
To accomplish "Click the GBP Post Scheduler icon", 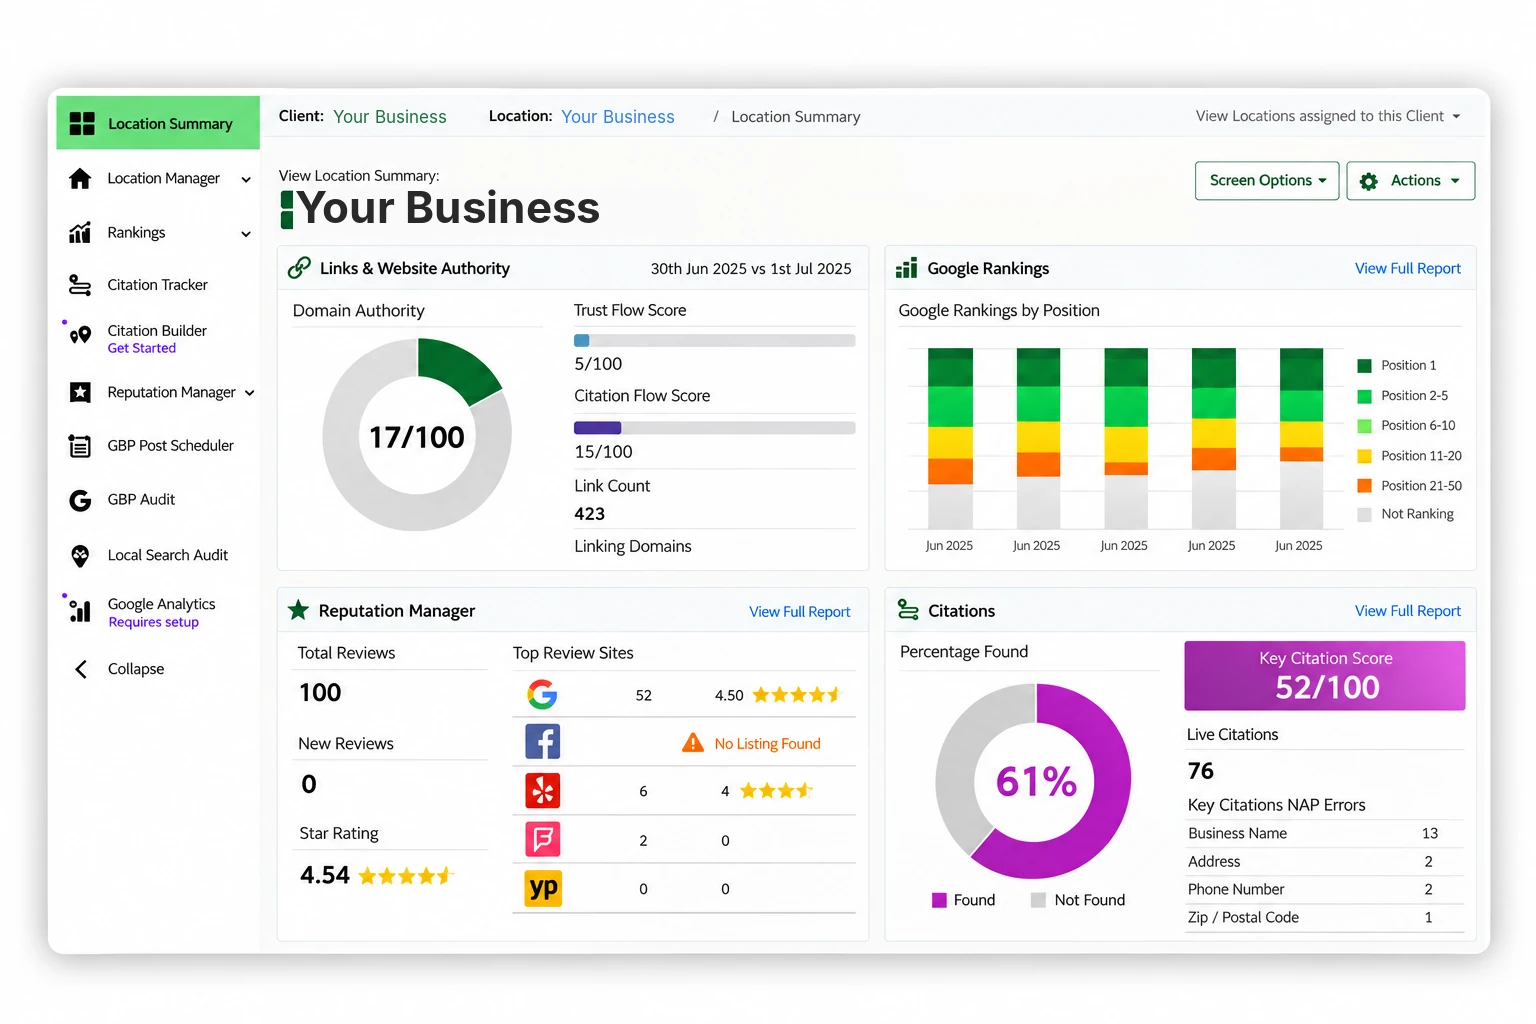I will (80, 446).
